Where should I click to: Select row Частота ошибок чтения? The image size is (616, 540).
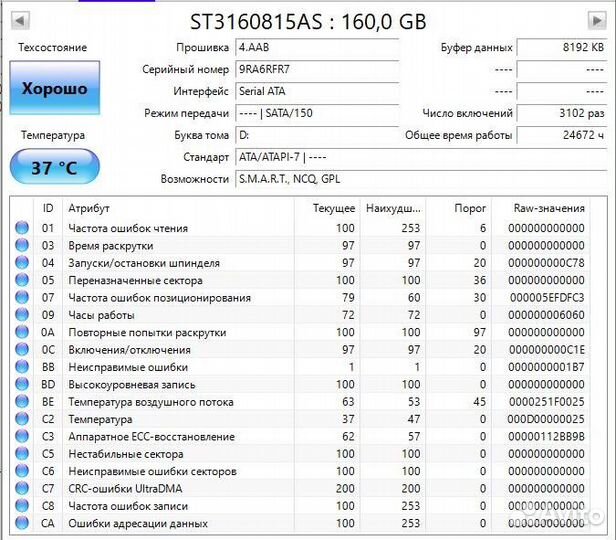[x=301, y=228]
